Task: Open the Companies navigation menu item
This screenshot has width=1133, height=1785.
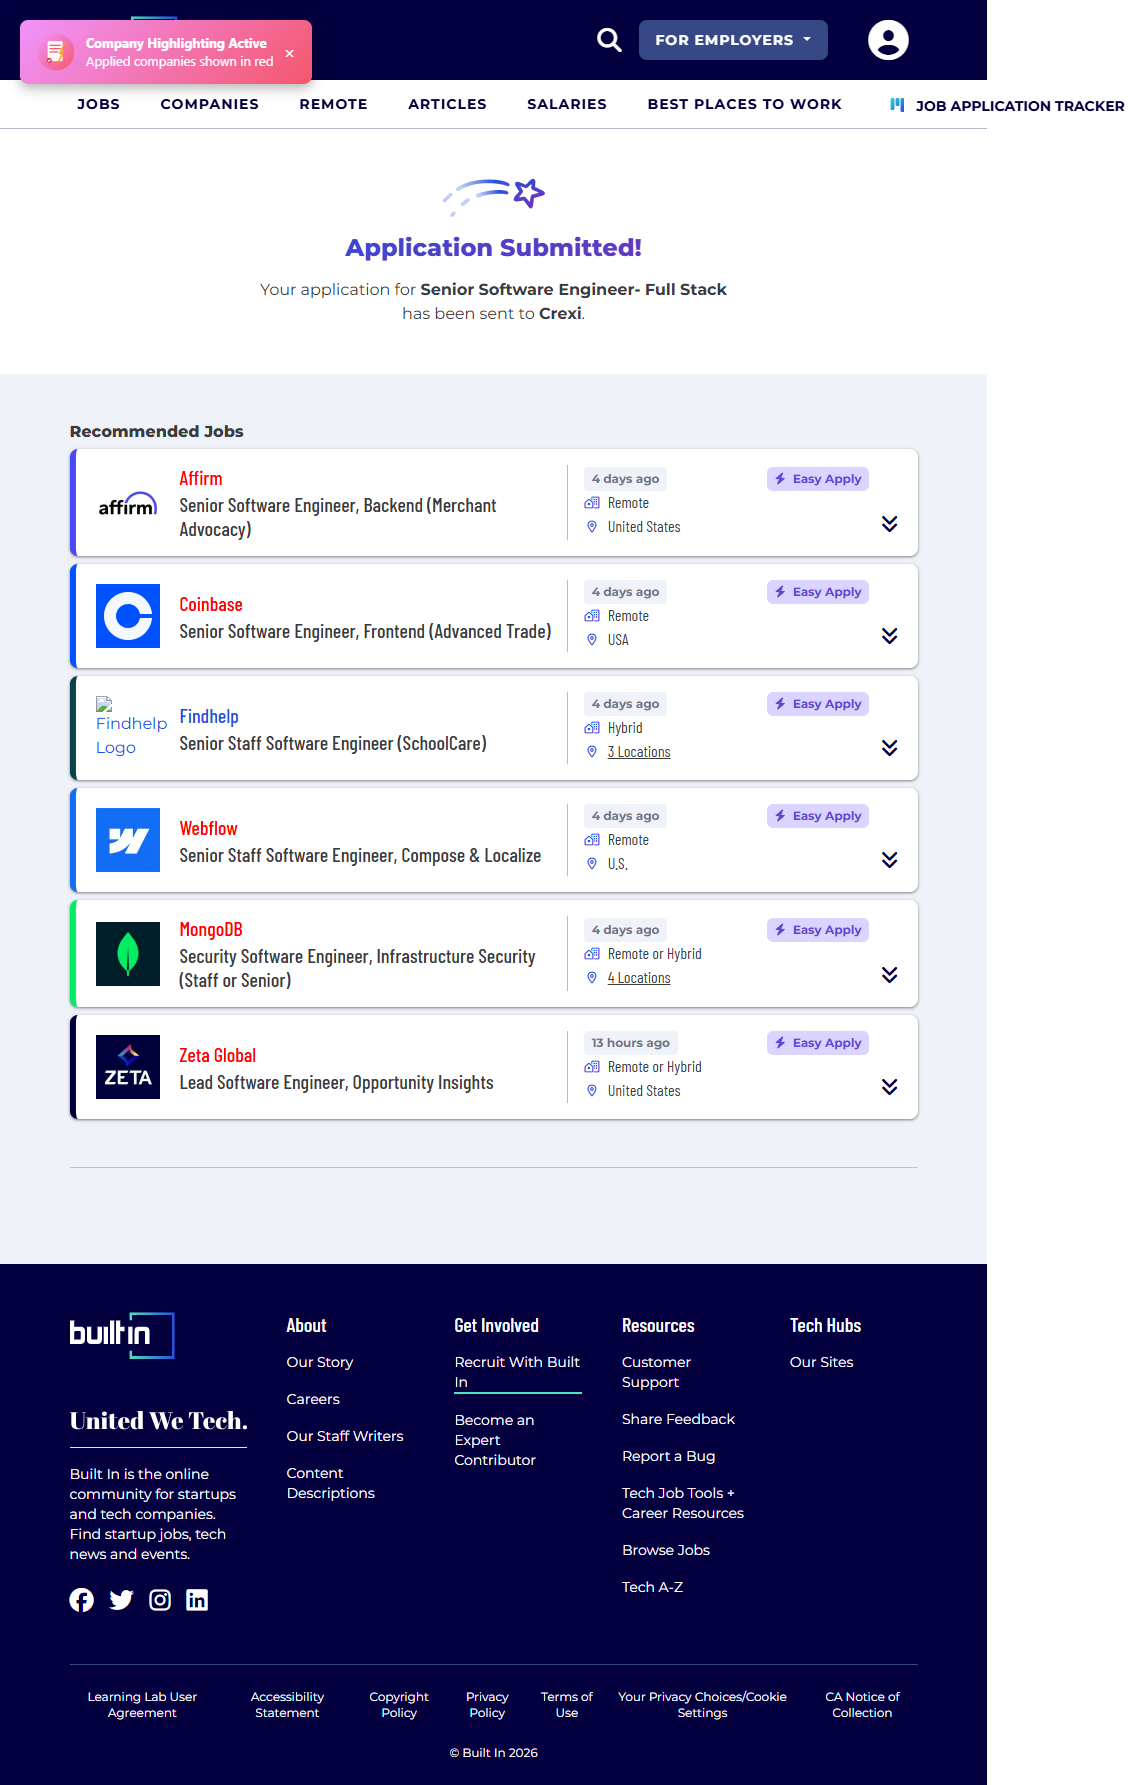Action: (x=209, y=104)
